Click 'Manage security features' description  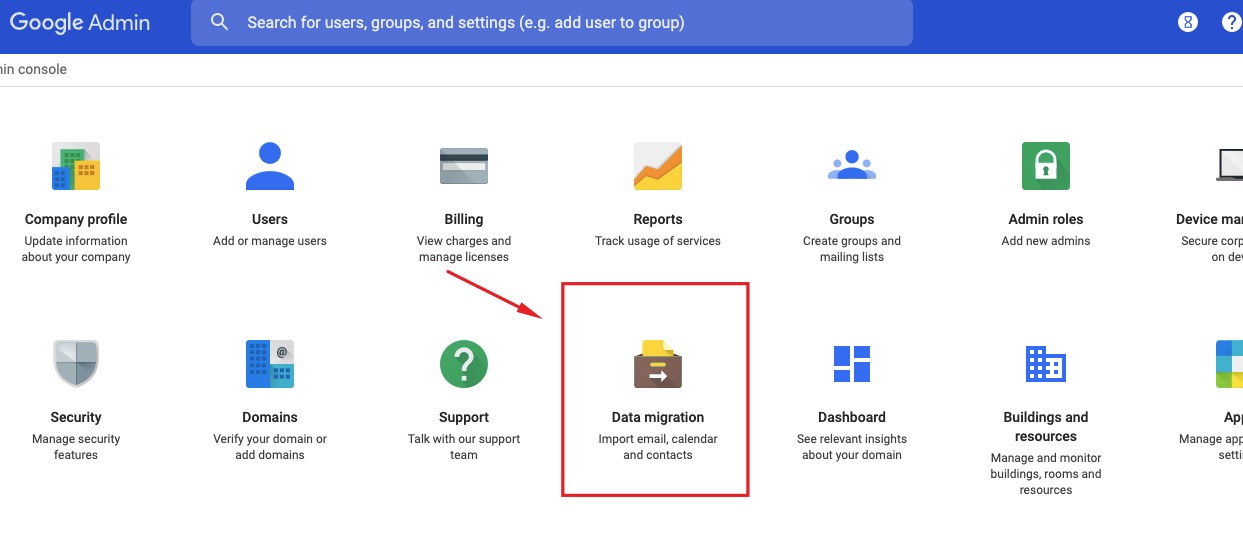click(x=76, y=447)
